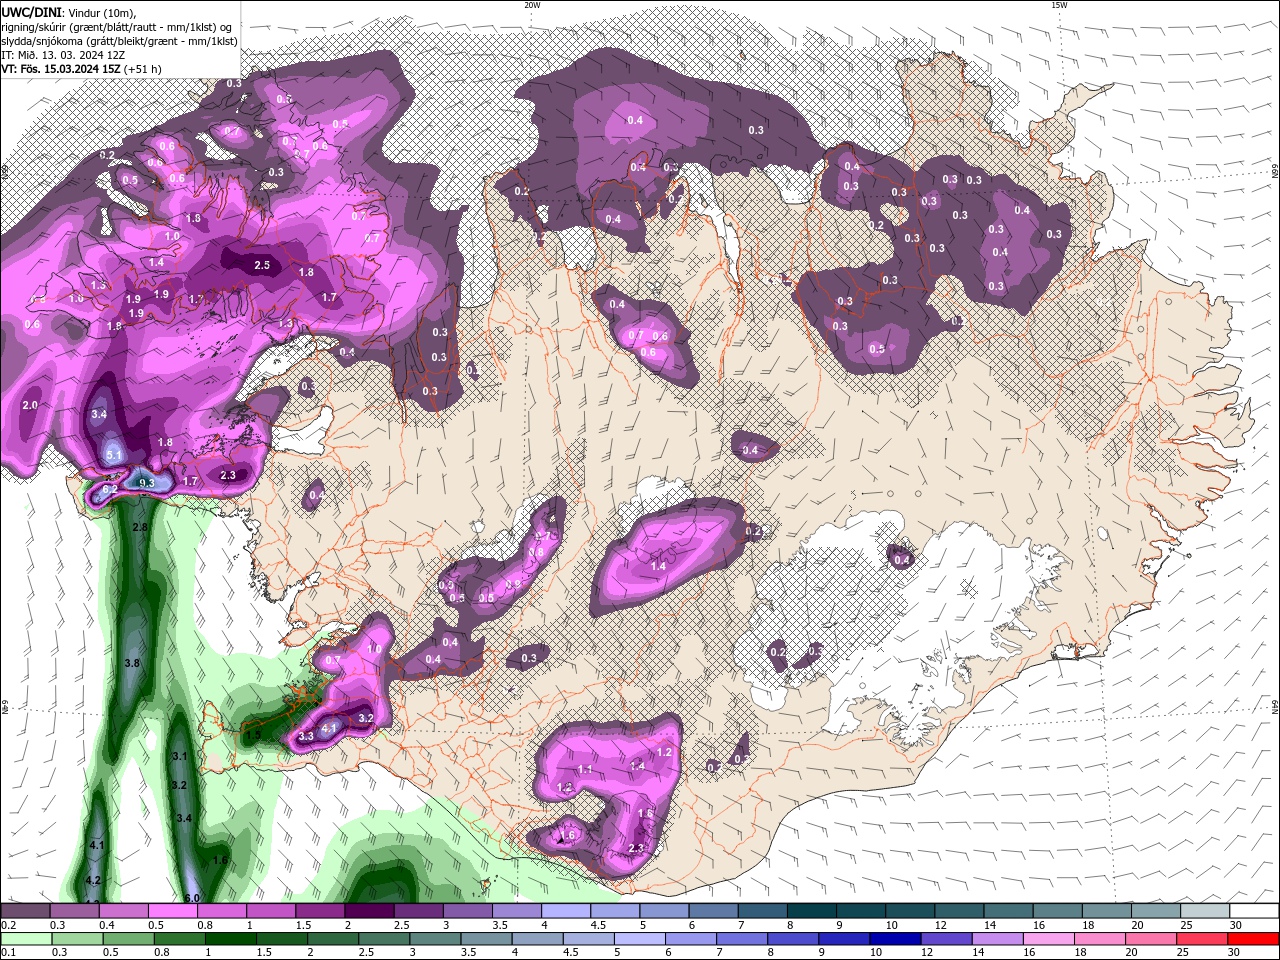Click the white 30+ swatch in the upper legend row
1280x960 pixels.
tap(1253, 911)
